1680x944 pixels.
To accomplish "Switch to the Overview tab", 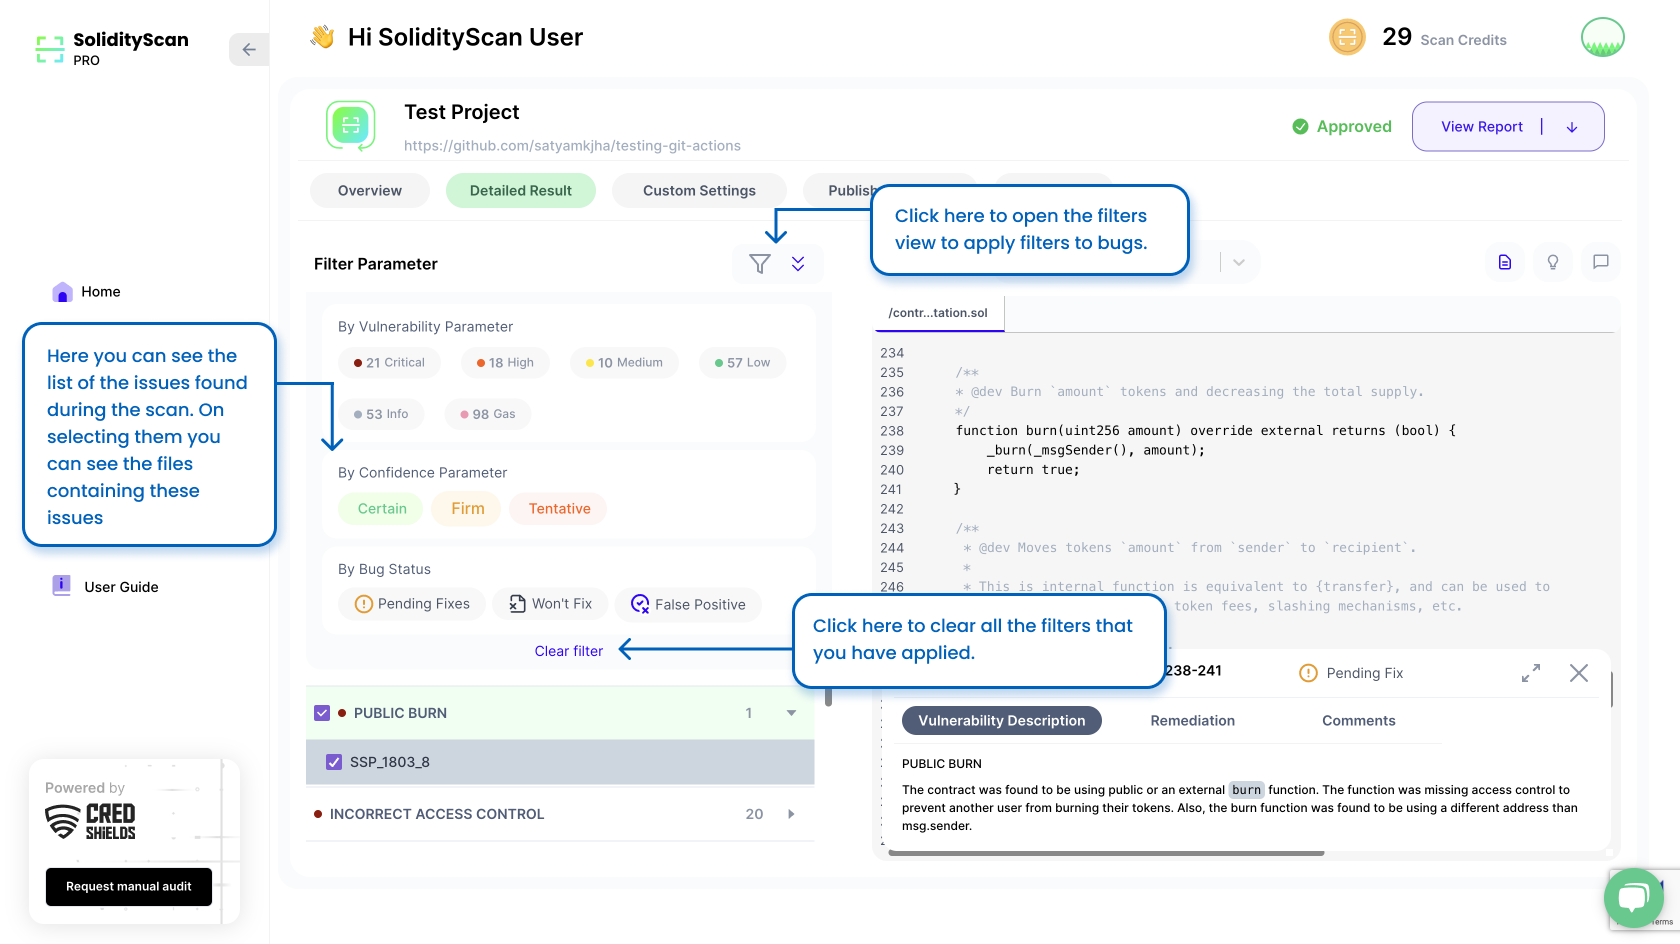I will (370, 191).
